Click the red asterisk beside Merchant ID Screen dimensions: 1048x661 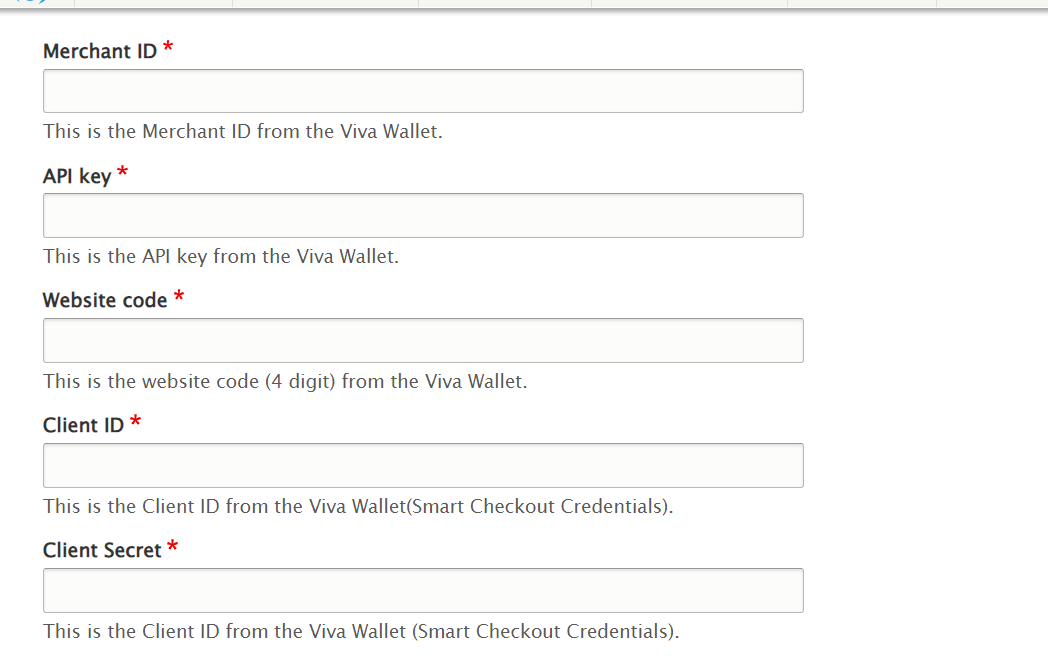click(168, 47)
